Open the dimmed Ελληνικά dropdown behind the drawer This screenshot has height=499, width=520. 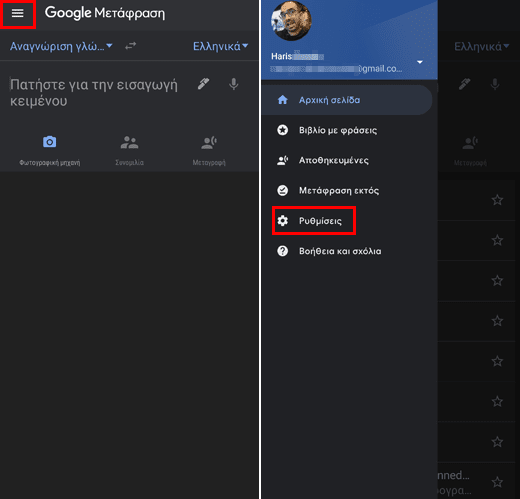point(481,47)
